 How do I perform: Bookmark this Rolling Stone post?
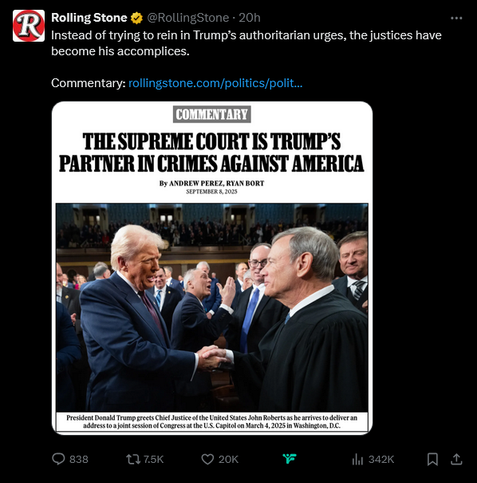[x=432, y=459]
